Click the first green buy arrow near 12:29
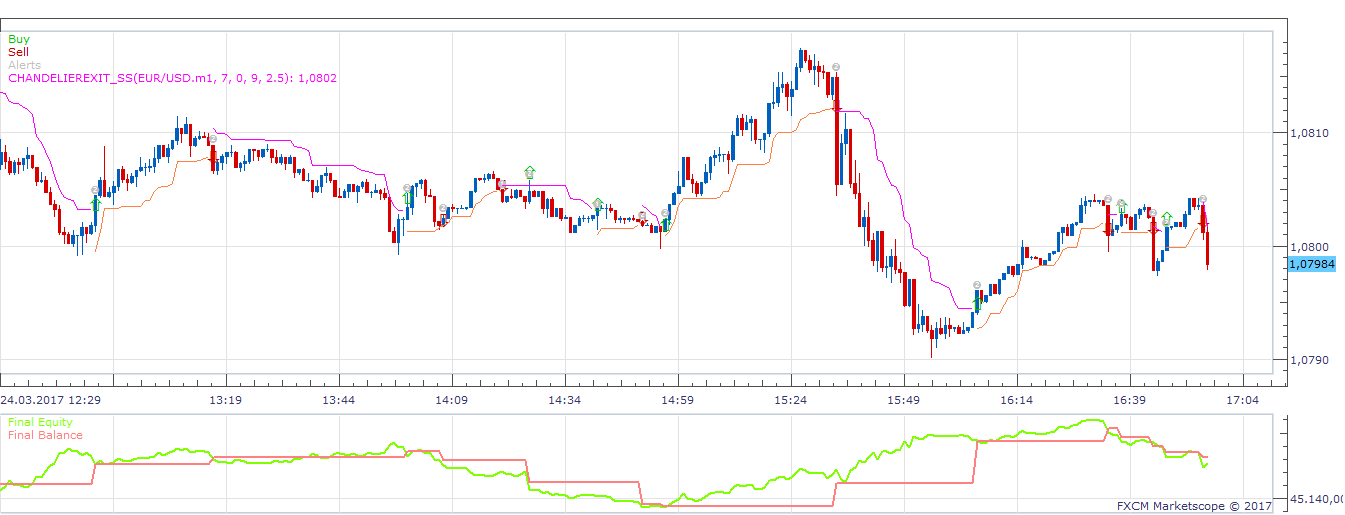Viewport: 1345px width, 515px height. click(x=97, y=203)
